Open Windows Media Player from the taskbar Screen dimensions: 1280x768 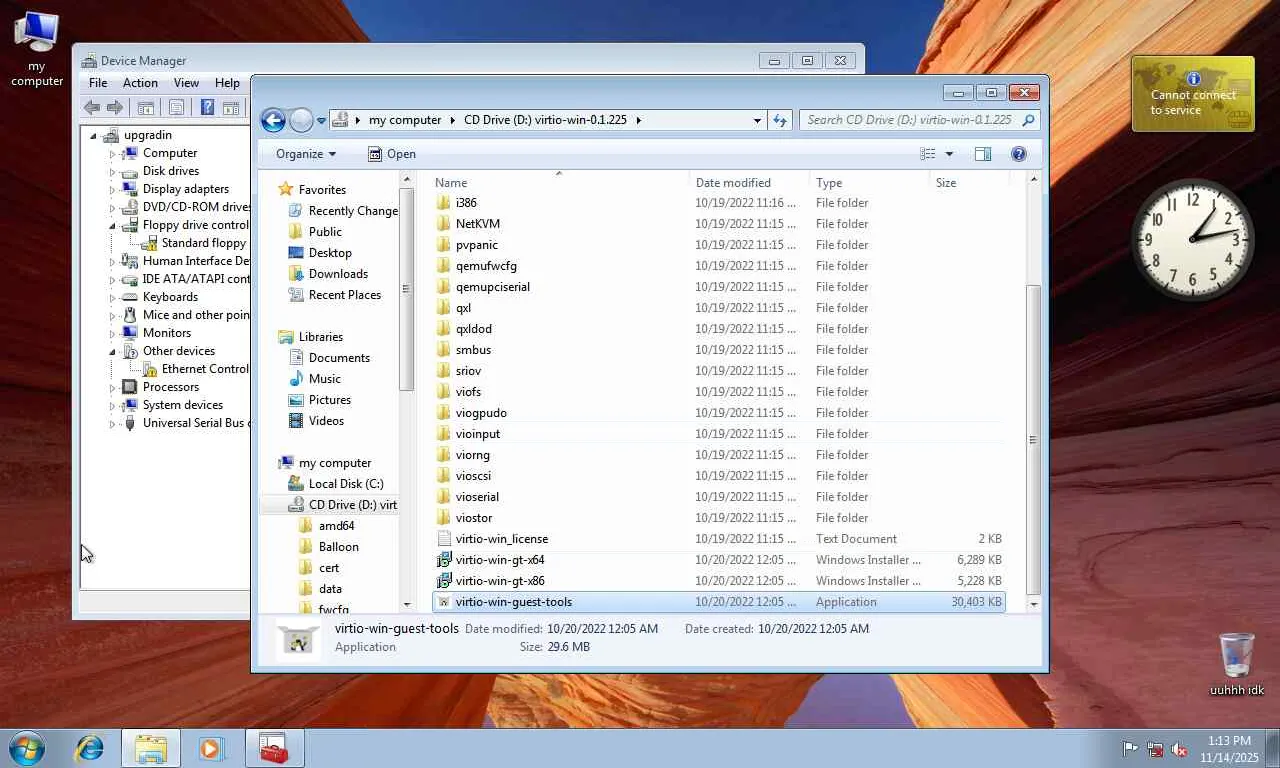(x=211, y=748)
